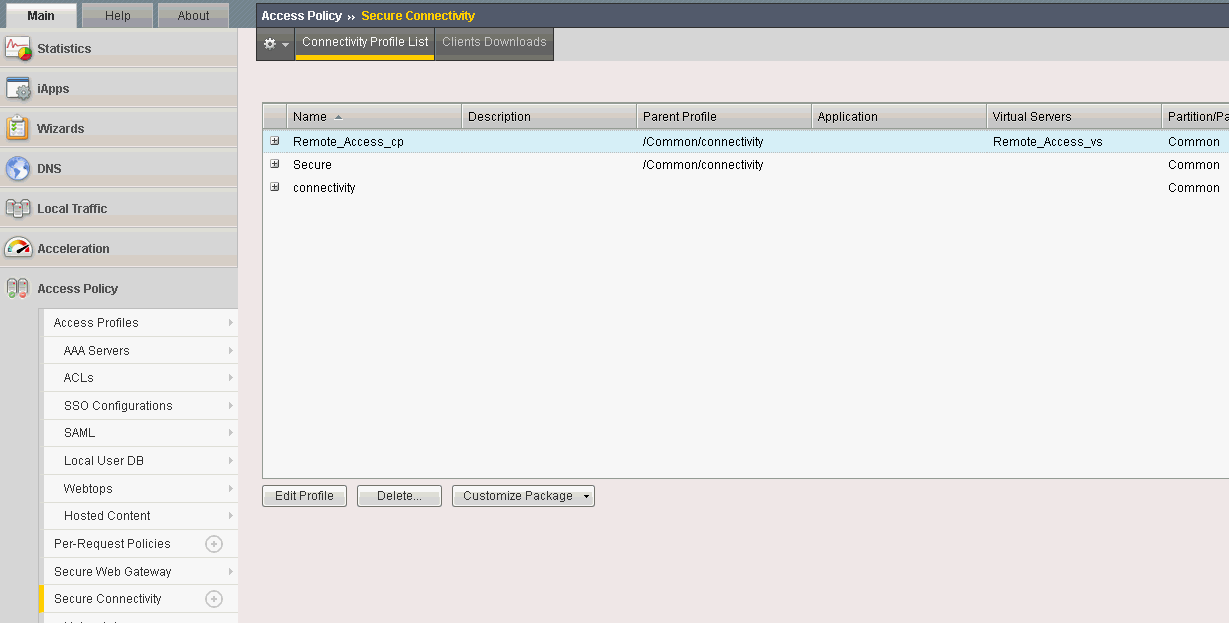Expand the connectivity profile row
Viewport: 1229px width, 623px height.
tap(275, 187)
